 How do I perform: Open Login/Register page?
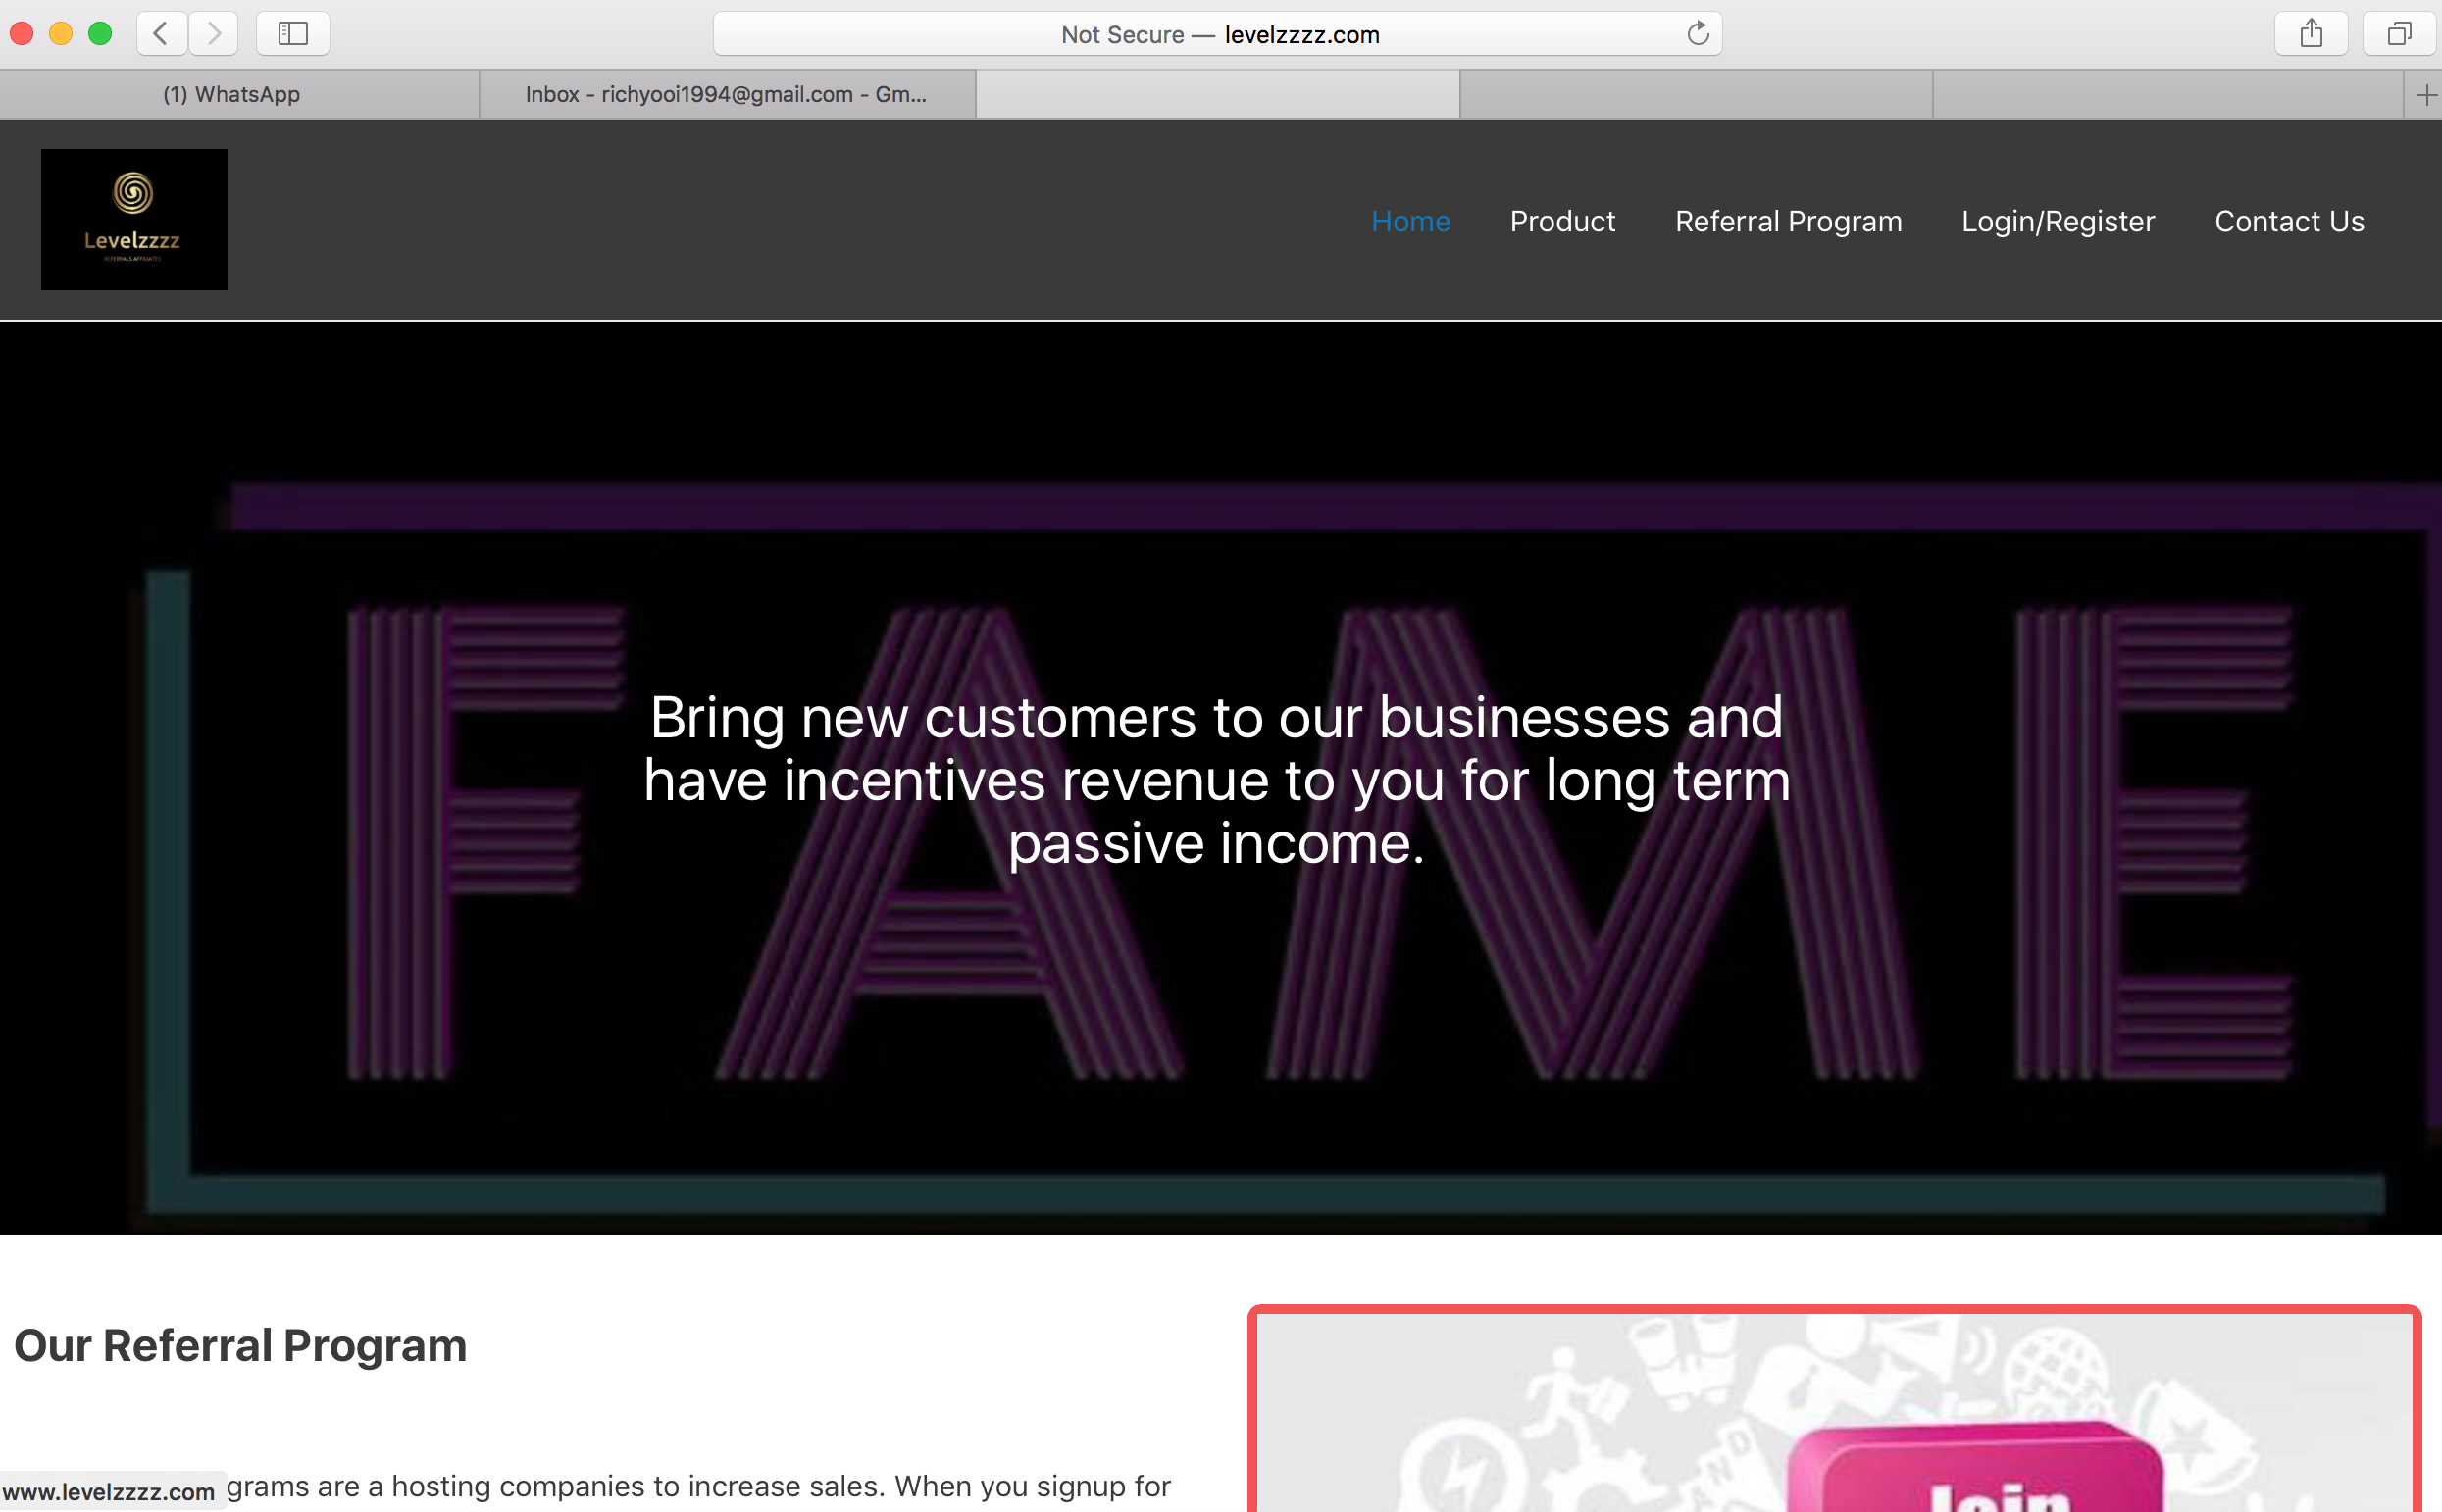(x=2057, y=221)
